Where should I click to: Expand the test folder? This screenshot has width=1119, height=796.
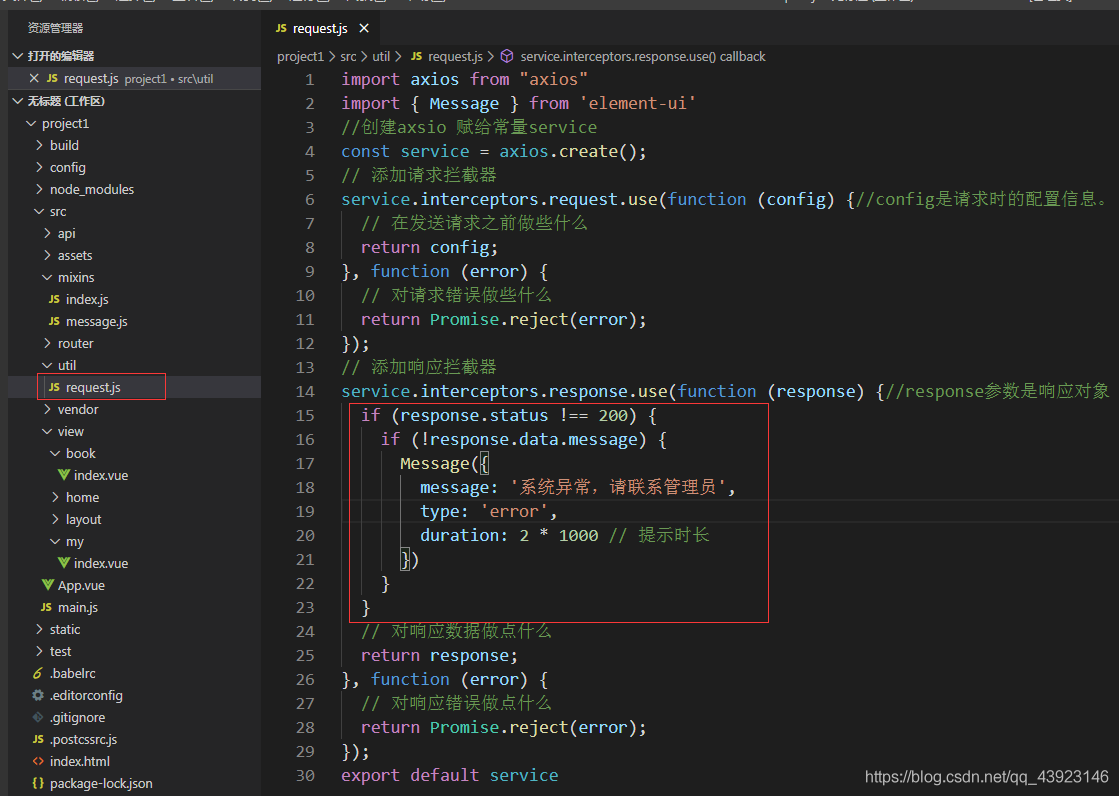[x=39, y=651]
